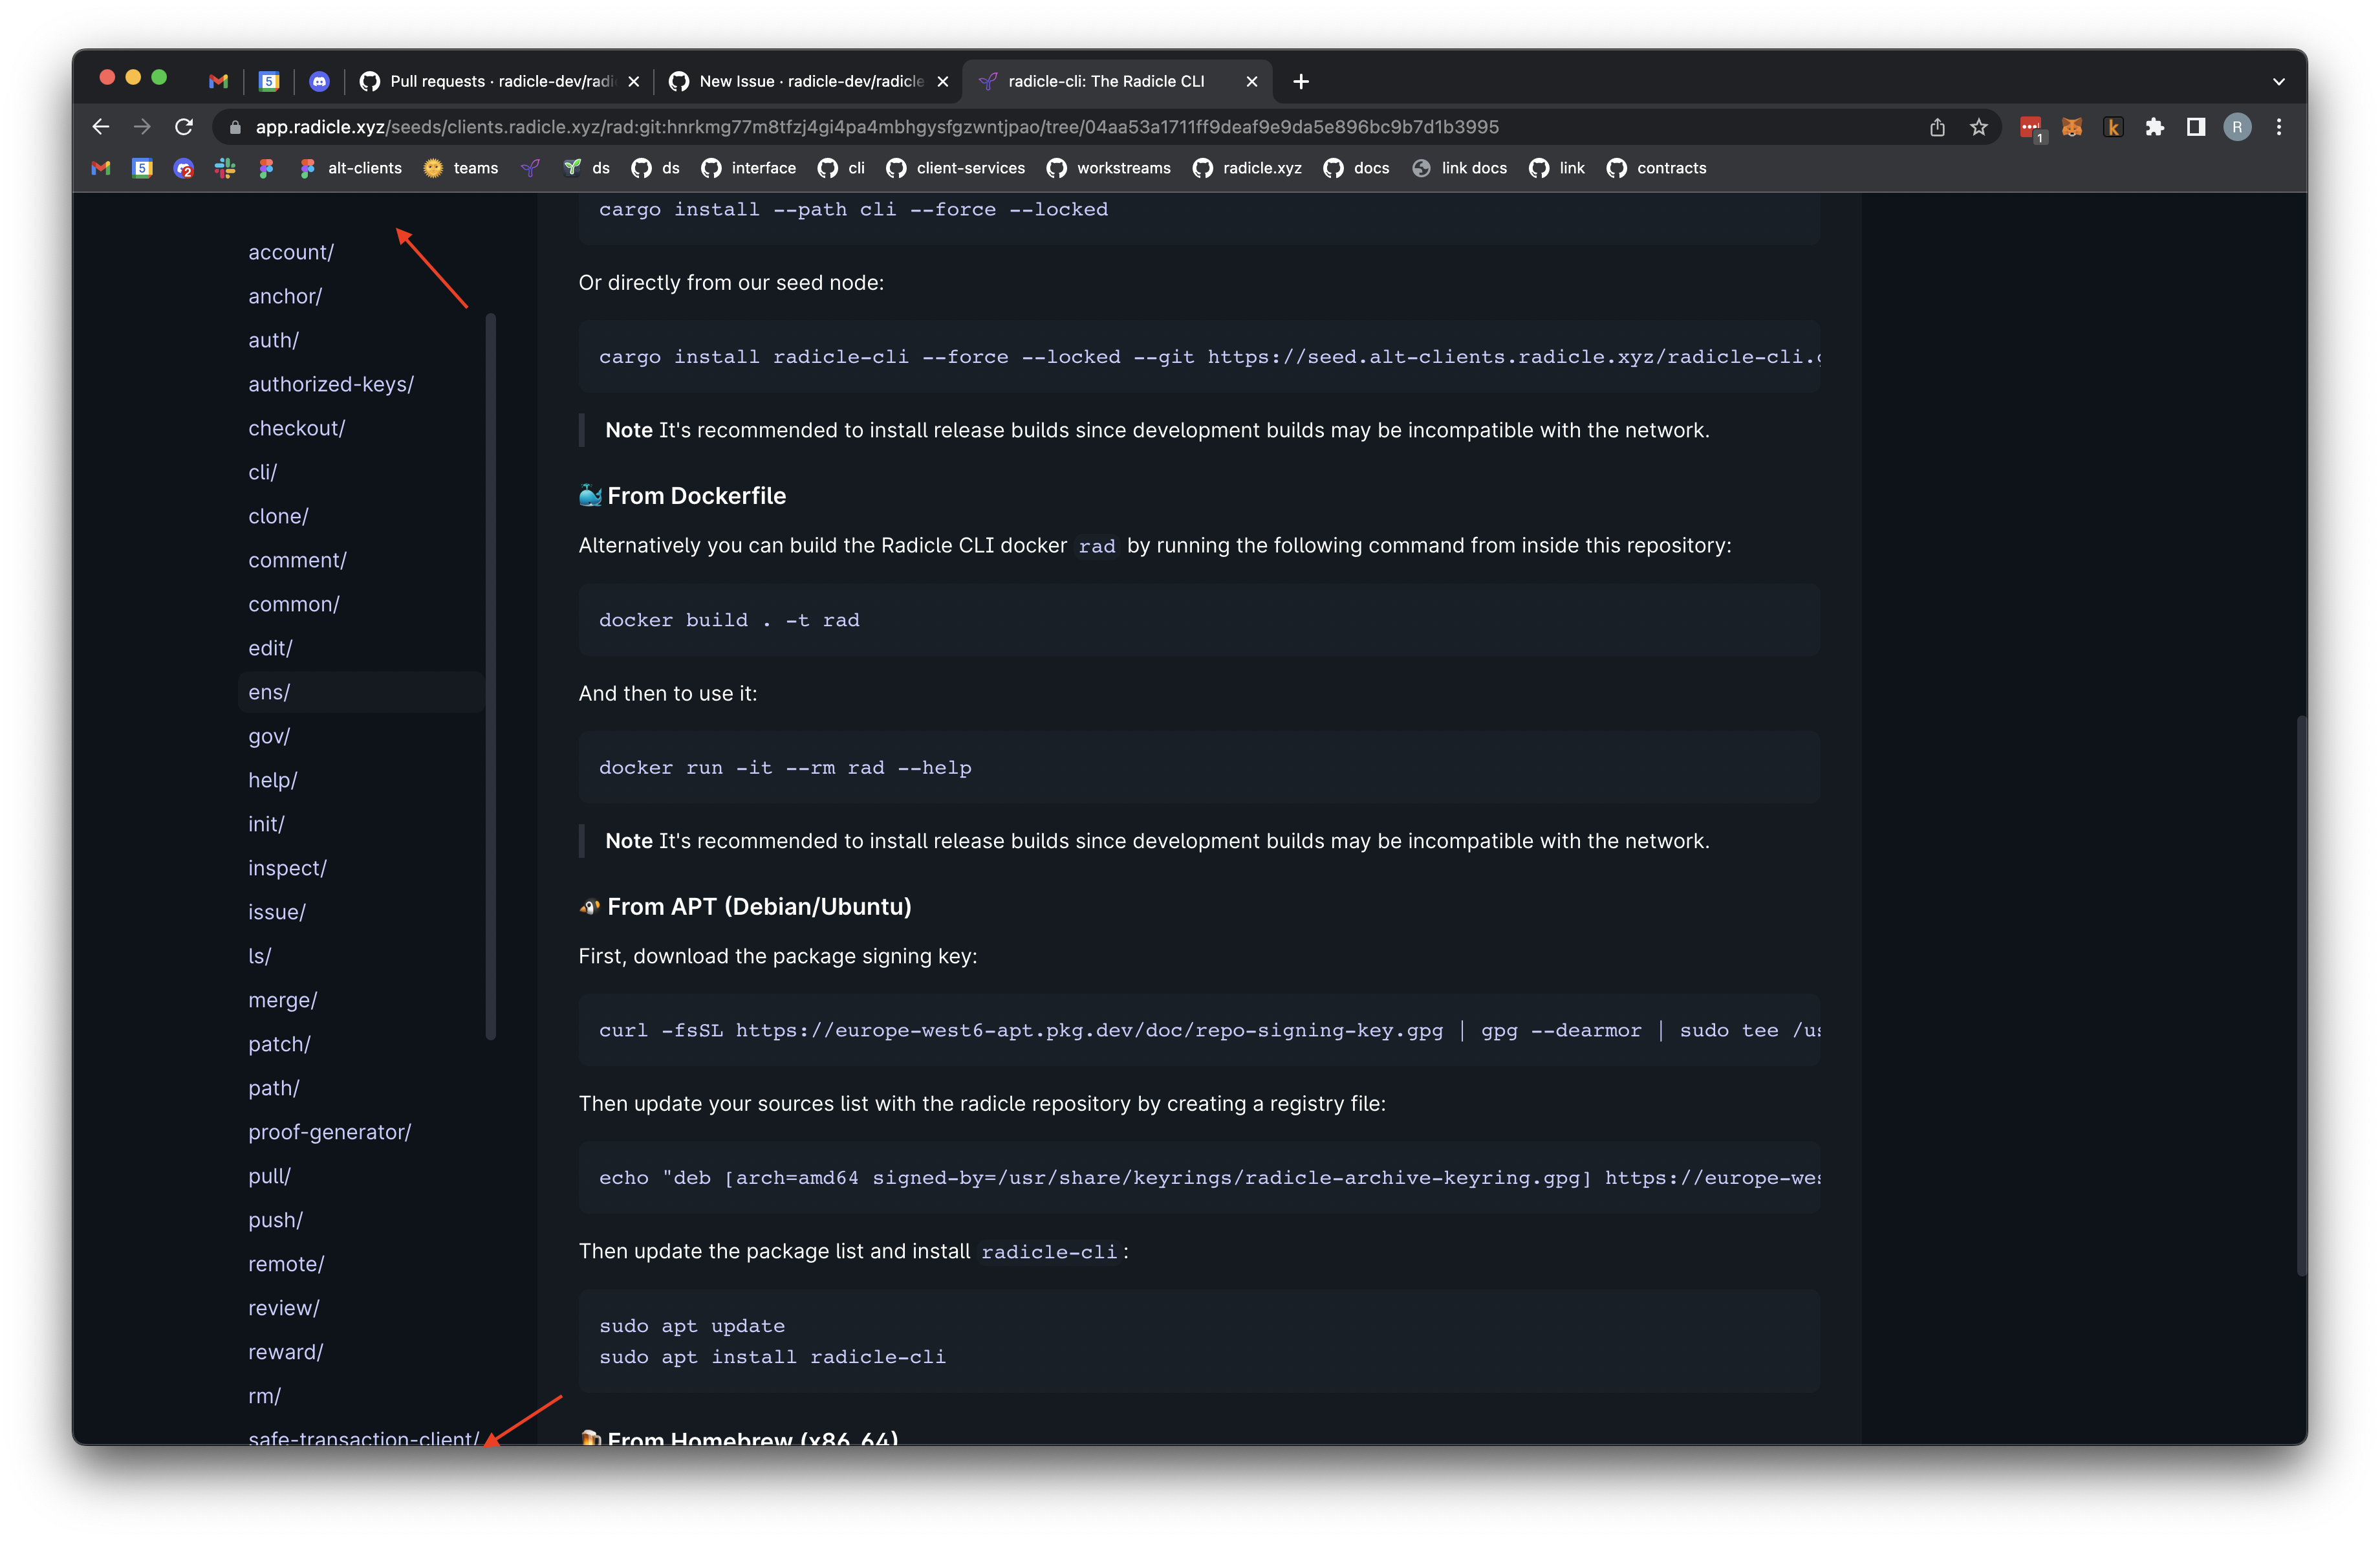Open the teams bookmark
Image resolution: width=2380 pixels, height=1541 pixels.
[461, 168]
